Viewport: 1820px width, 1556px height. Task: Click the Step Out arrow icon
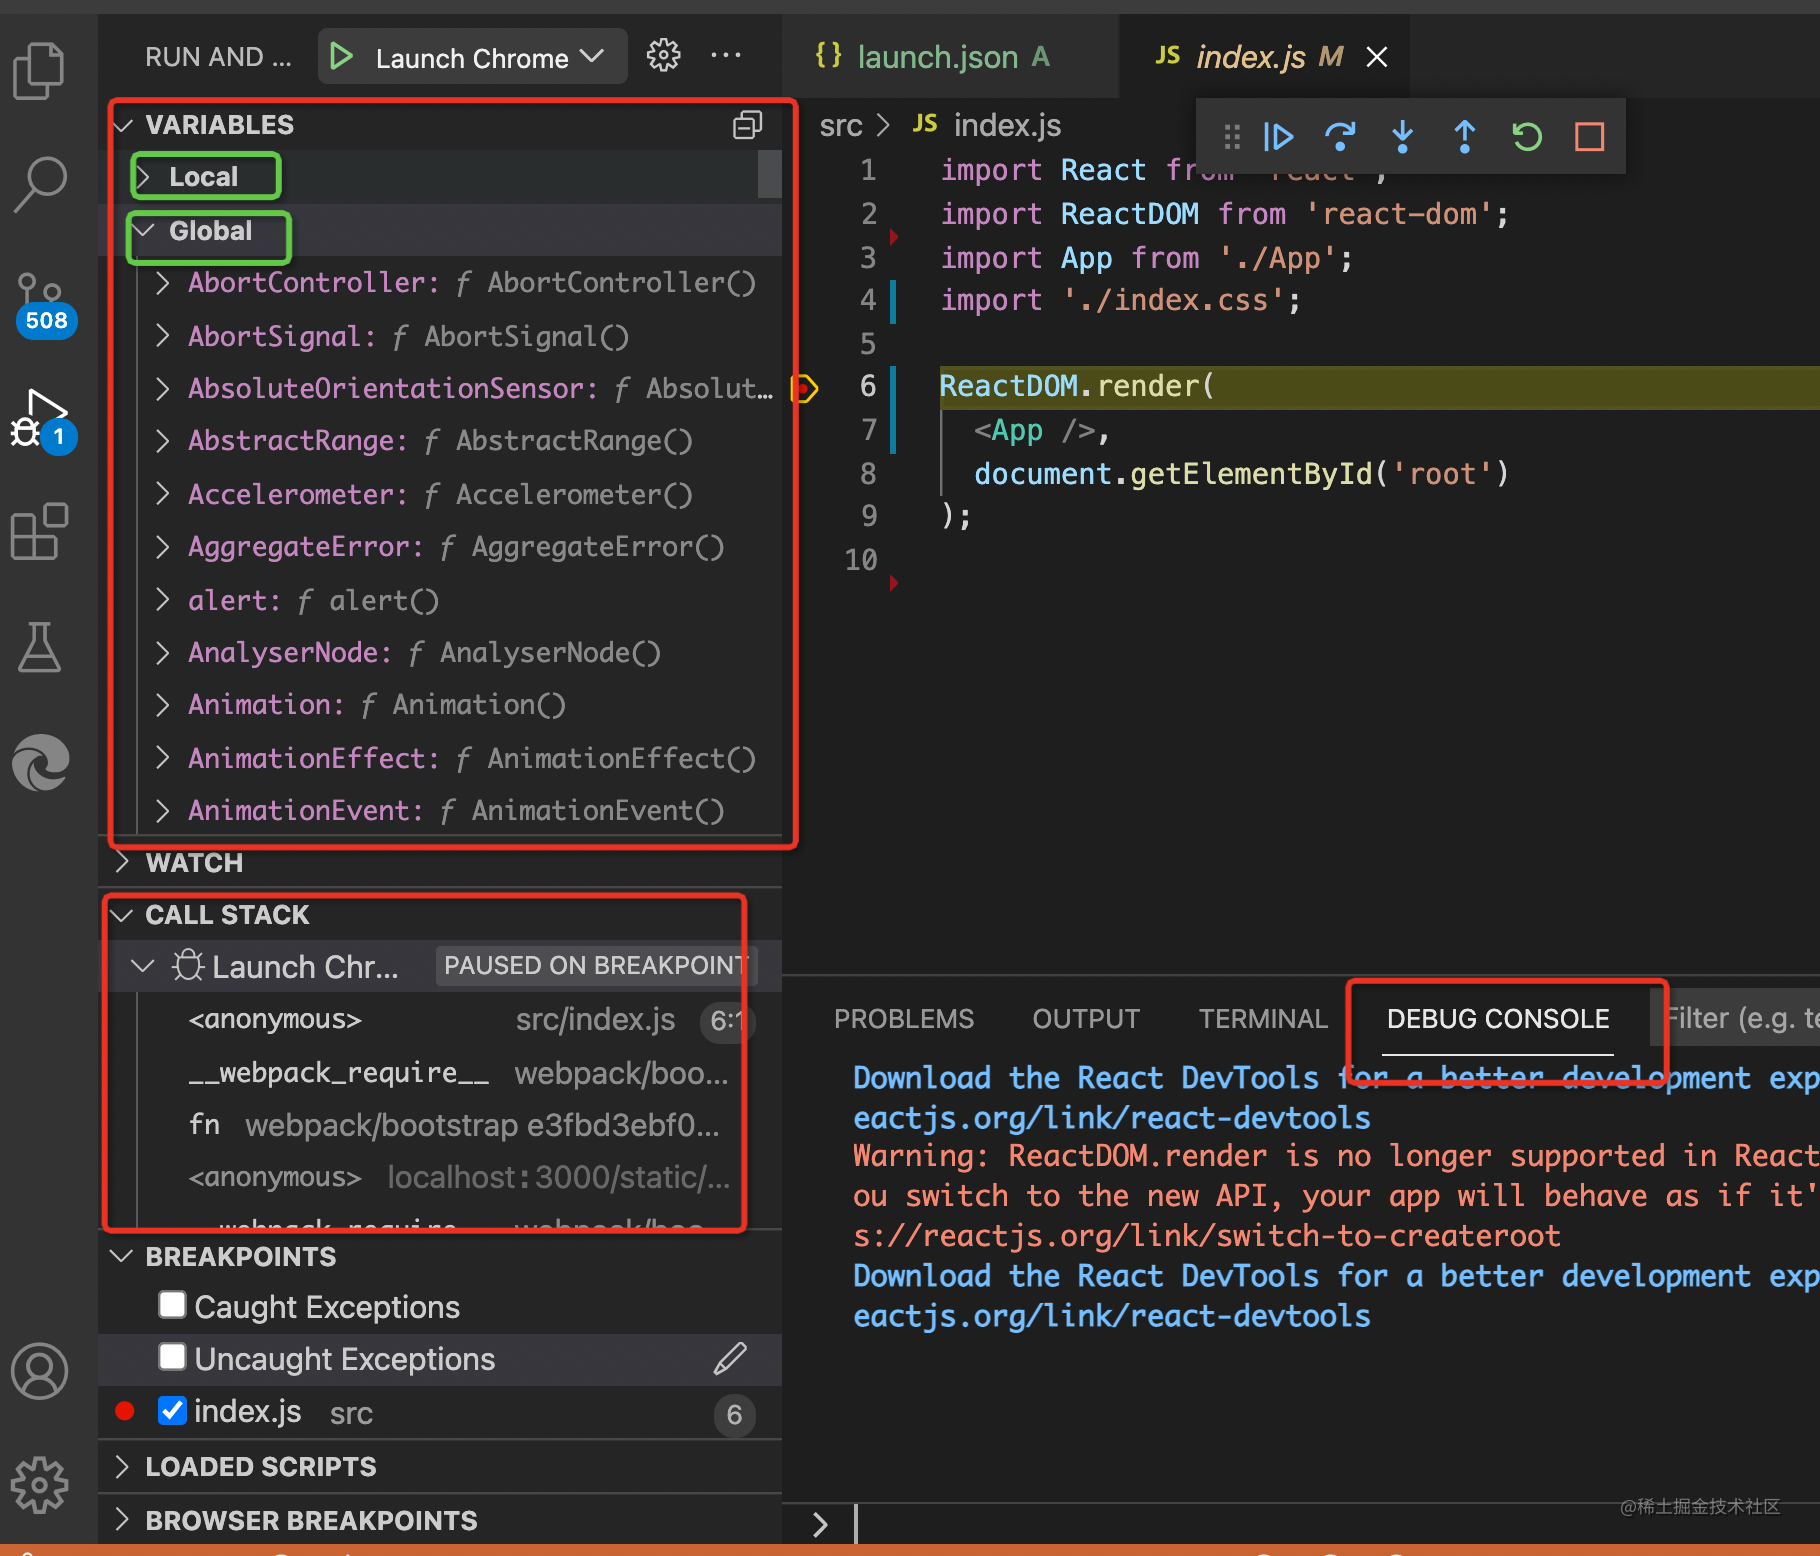pos(1464,136)
